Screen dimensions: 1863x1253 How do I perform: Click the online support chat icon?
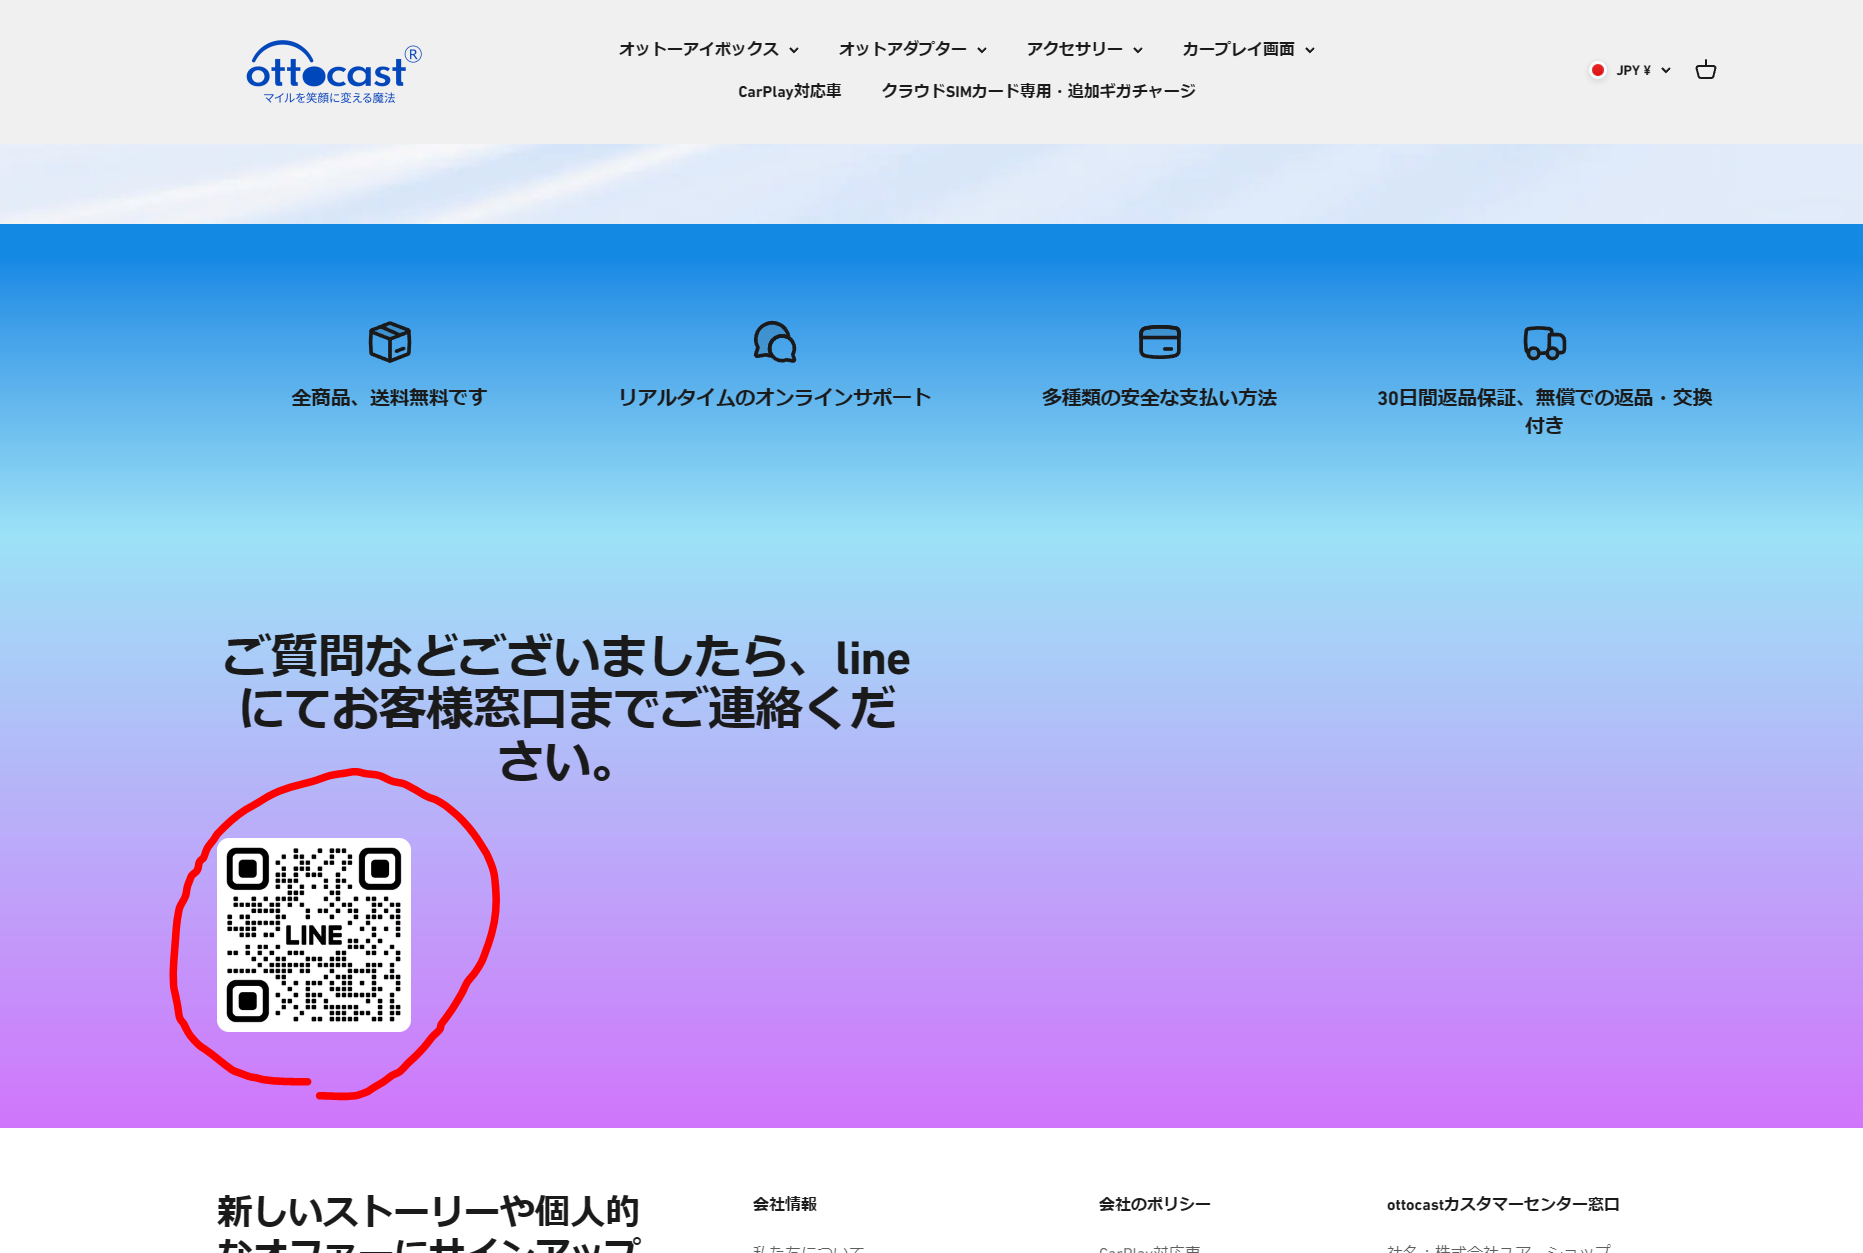coord(775,342)
